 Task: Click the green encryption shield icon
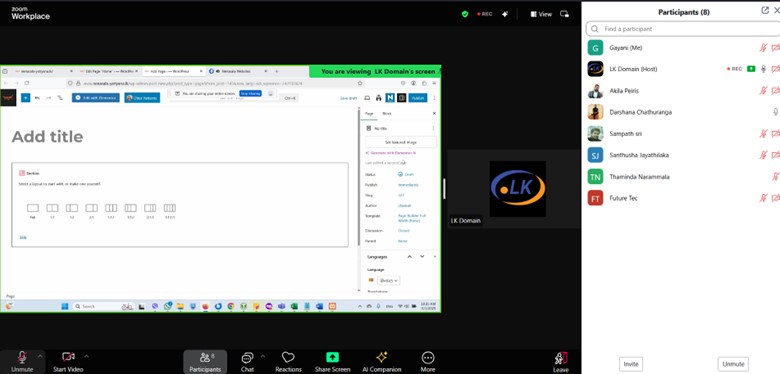click(465, 14)
